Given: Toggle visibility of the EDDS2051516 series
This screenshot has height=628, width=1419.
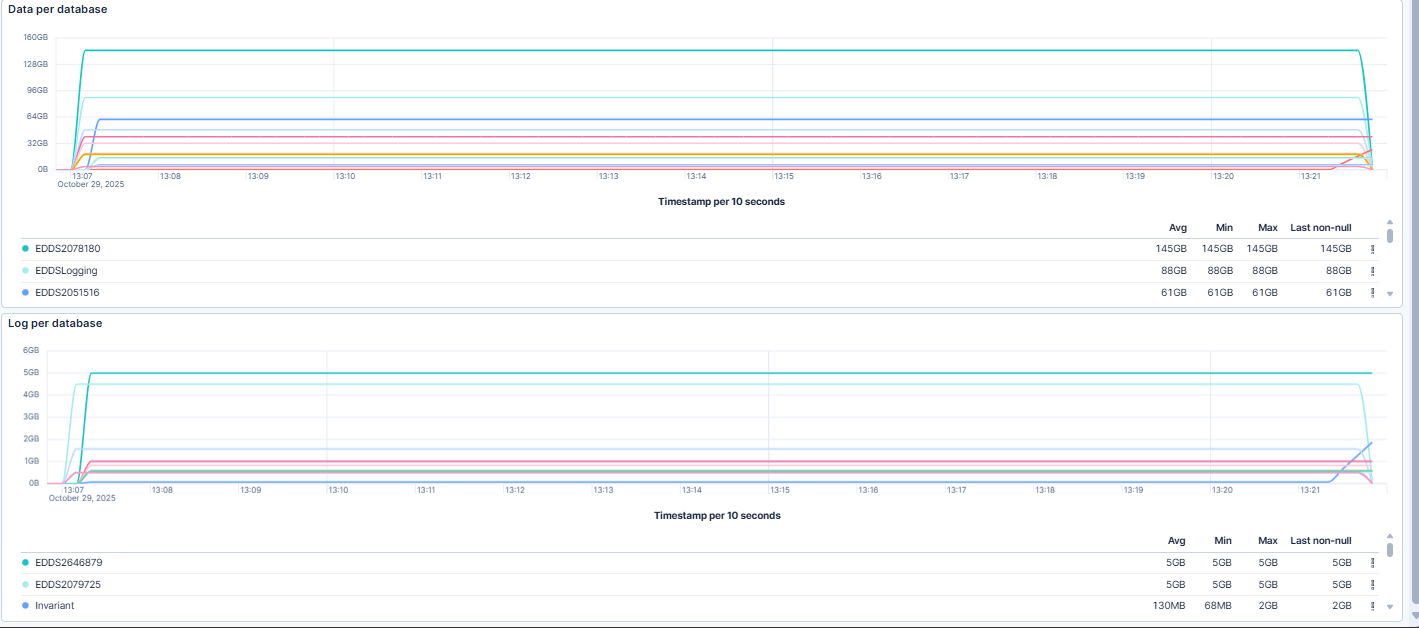Looking at the screenshot, I should pos(66,292).
